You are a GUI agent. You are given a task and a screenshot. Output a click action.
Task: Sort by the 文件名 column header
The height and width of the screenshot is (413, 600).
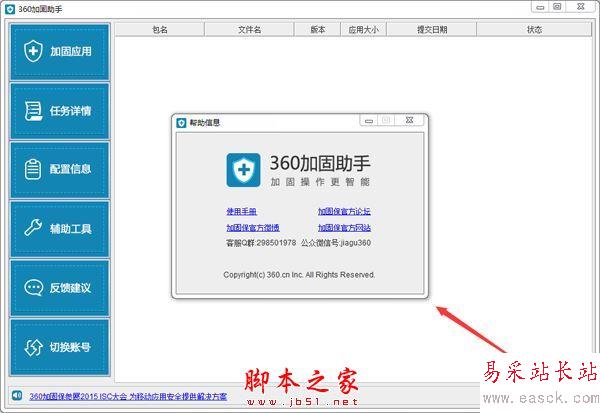pos(249,29)
